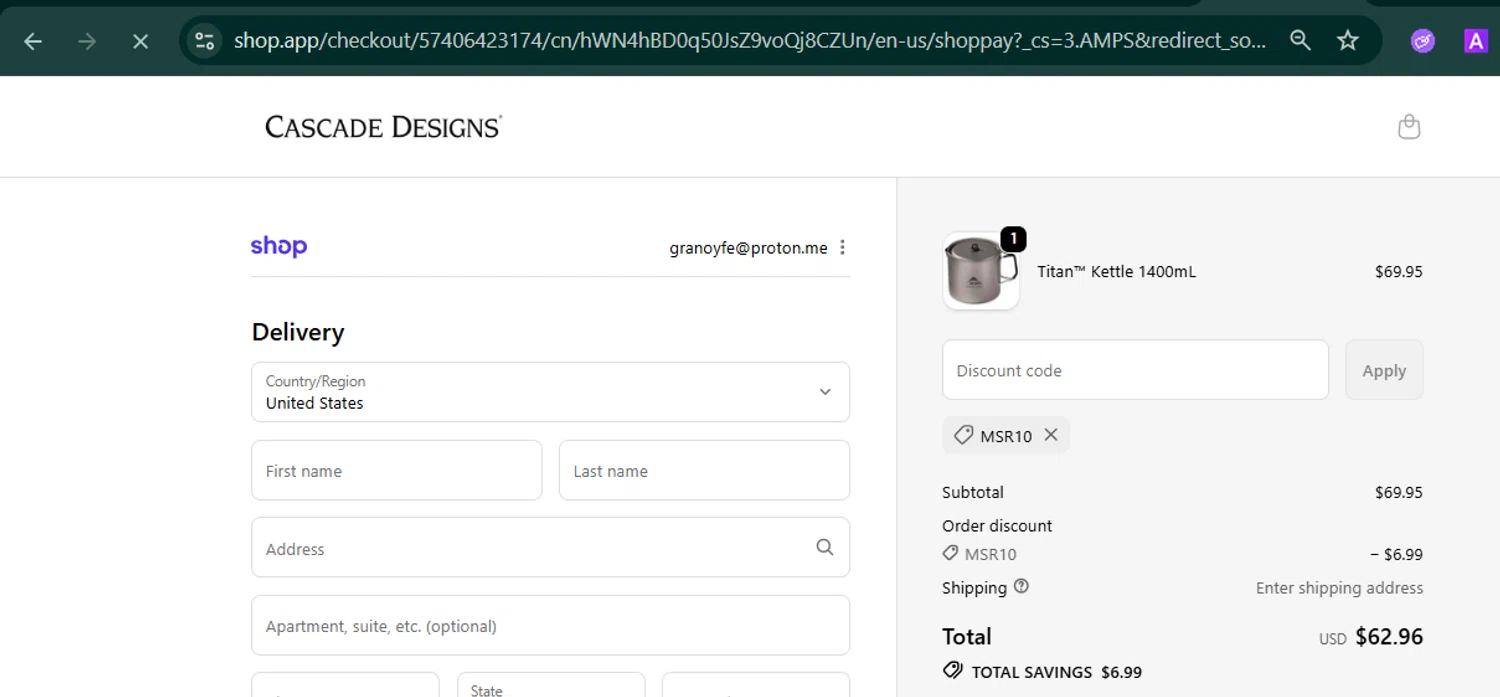The height and width of the screenshot is (697, 1500).
Task: Click the quantity badge on the kettle
Action: pyautogui.click(x=1013, y=239)
